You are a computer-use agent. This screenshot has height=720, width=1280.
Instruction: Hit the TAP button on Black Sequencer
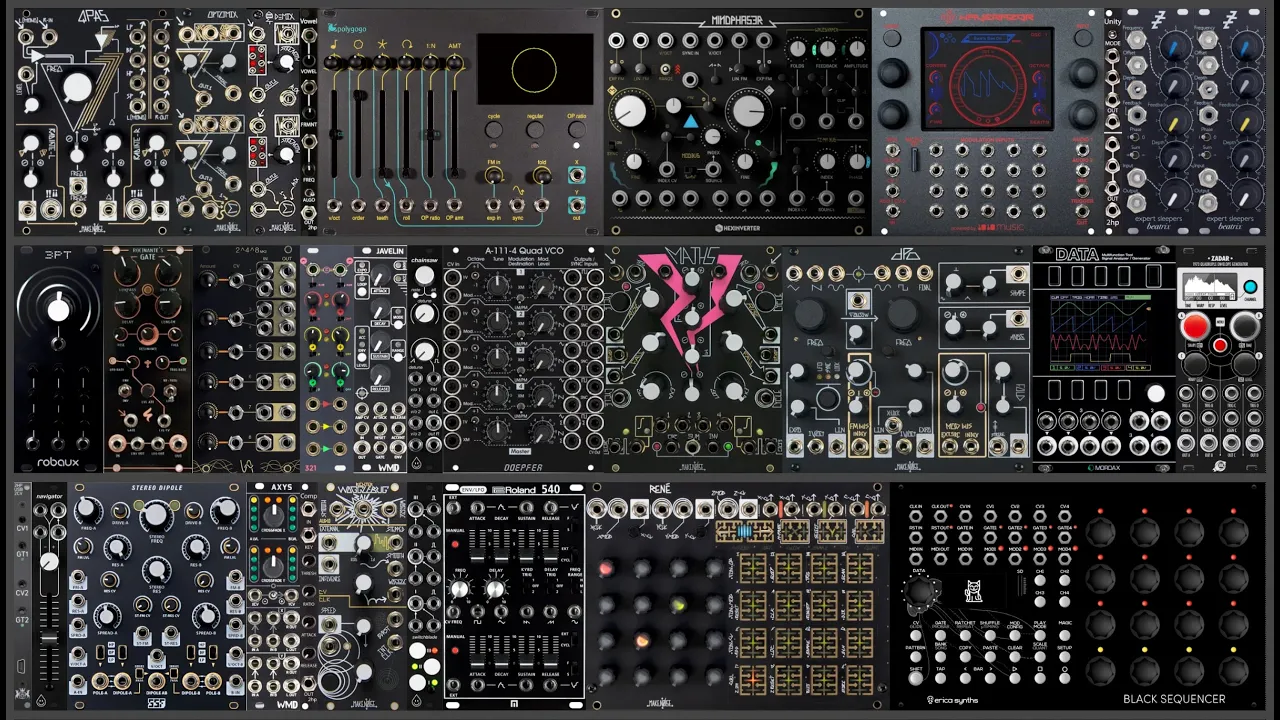(940, 678)
